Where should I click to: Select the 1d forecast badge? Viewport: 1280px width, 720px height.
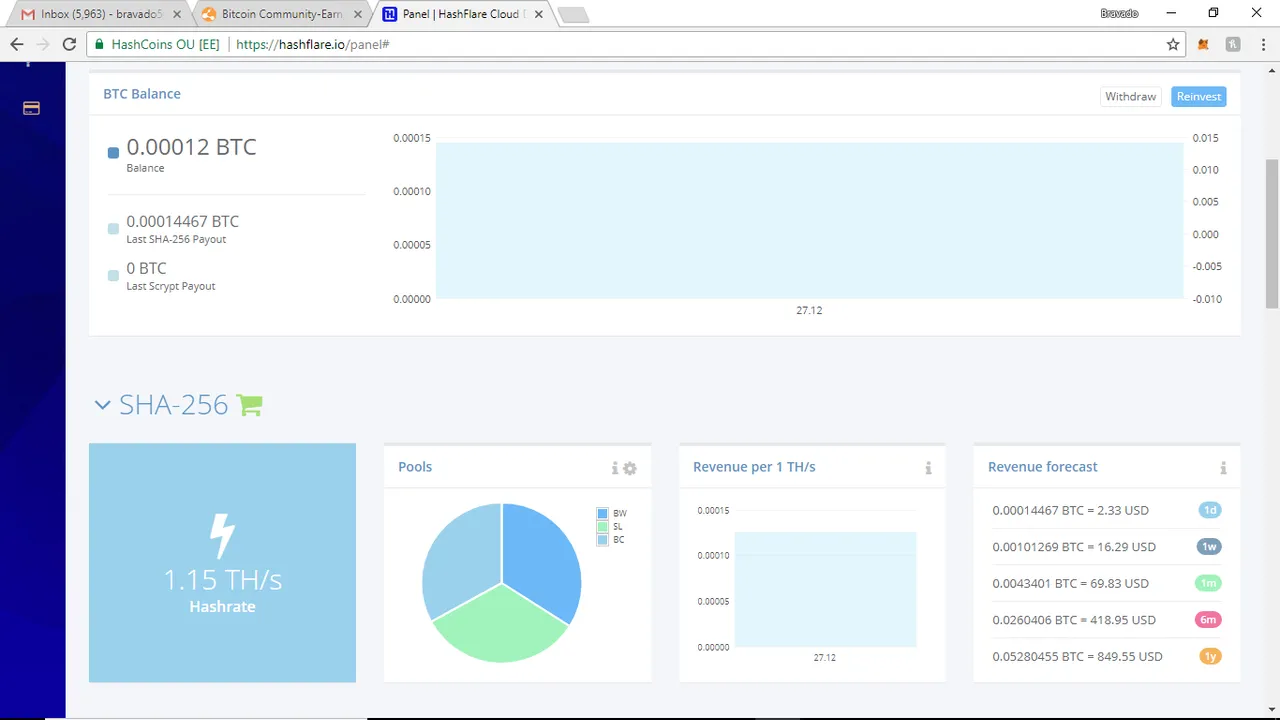pos(1210,510)
